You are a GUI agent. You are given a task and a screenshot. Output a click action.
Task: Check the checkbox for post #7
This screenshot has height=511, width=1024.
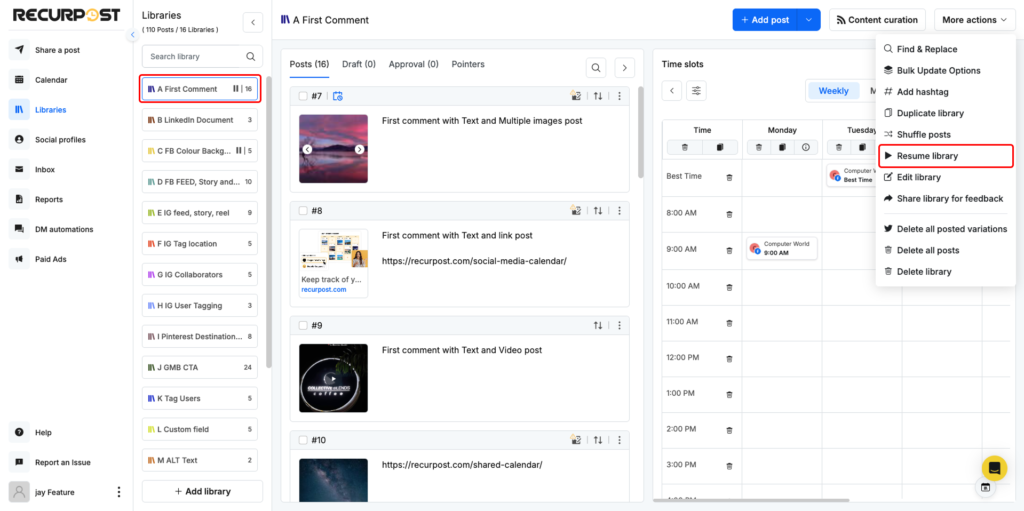pyautogui.click(x=302, y=96)
